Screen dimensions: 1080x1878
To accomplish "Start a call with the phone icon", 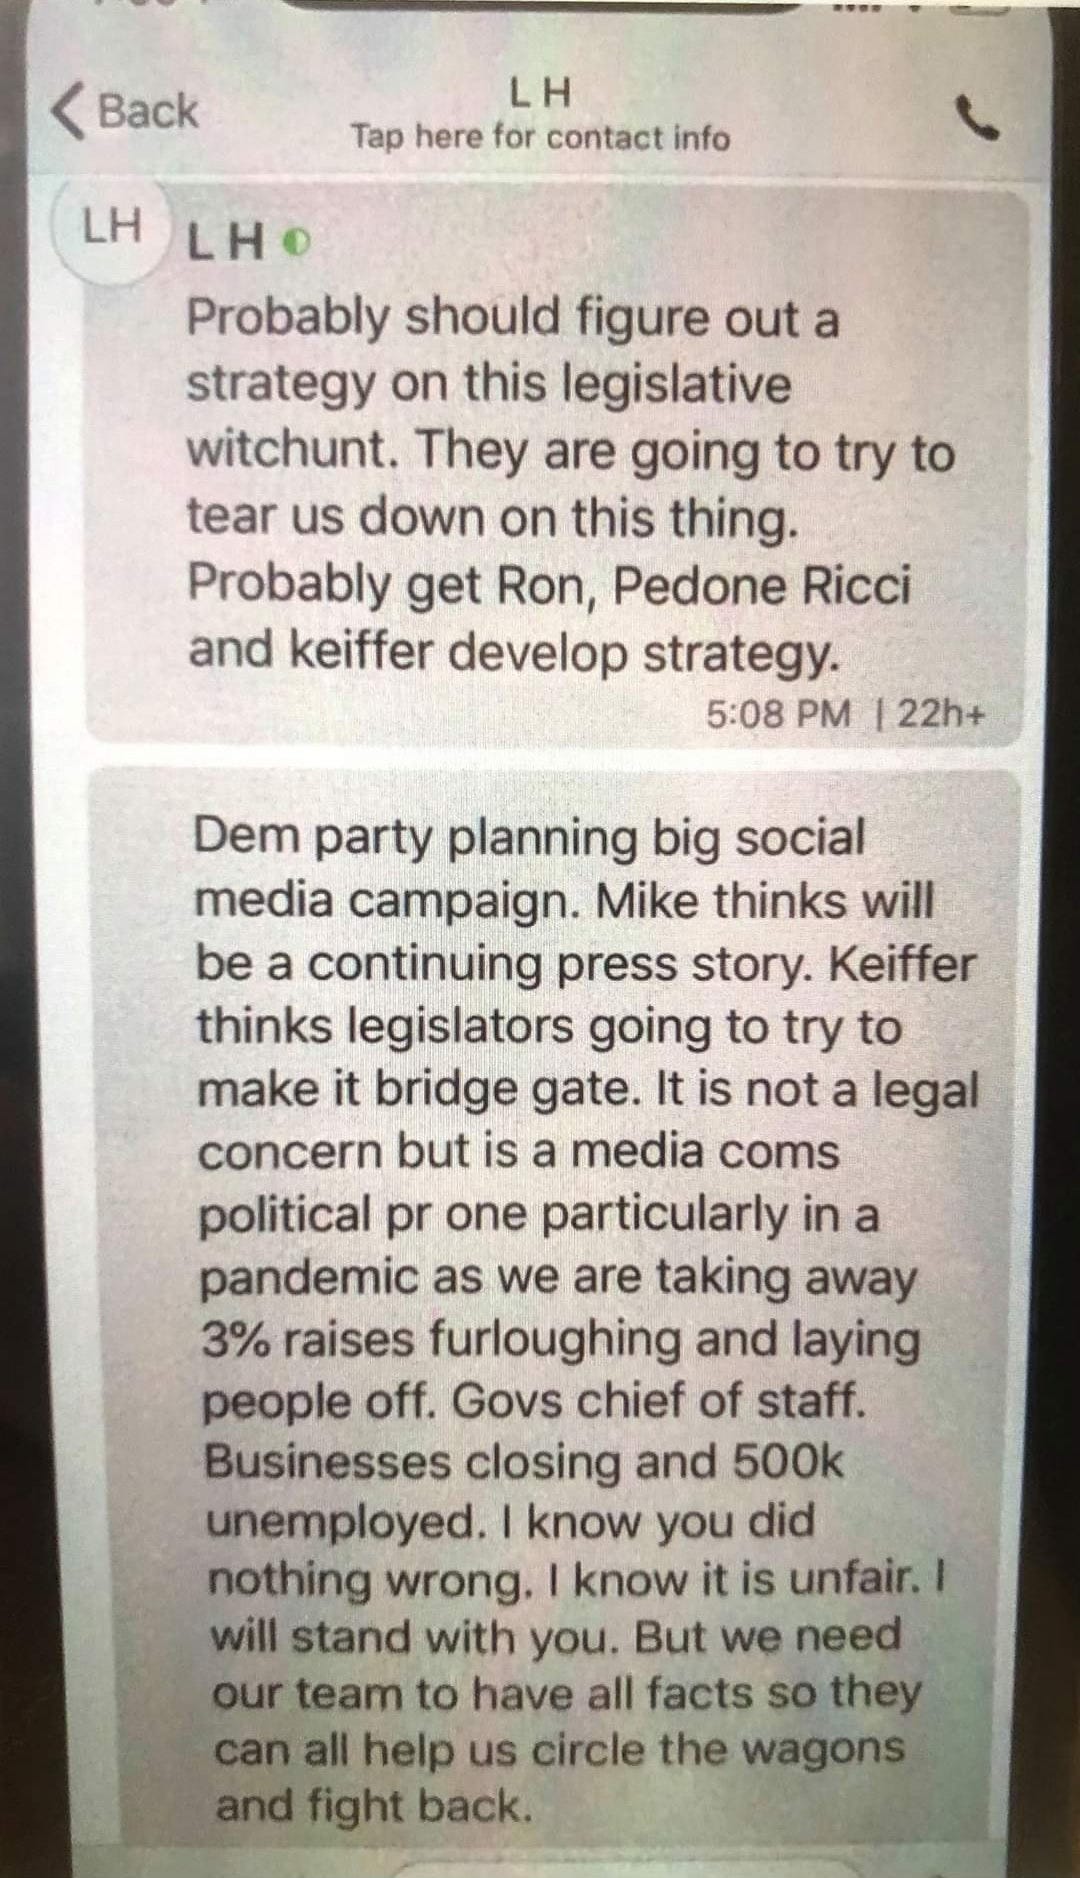I will 977,117.
